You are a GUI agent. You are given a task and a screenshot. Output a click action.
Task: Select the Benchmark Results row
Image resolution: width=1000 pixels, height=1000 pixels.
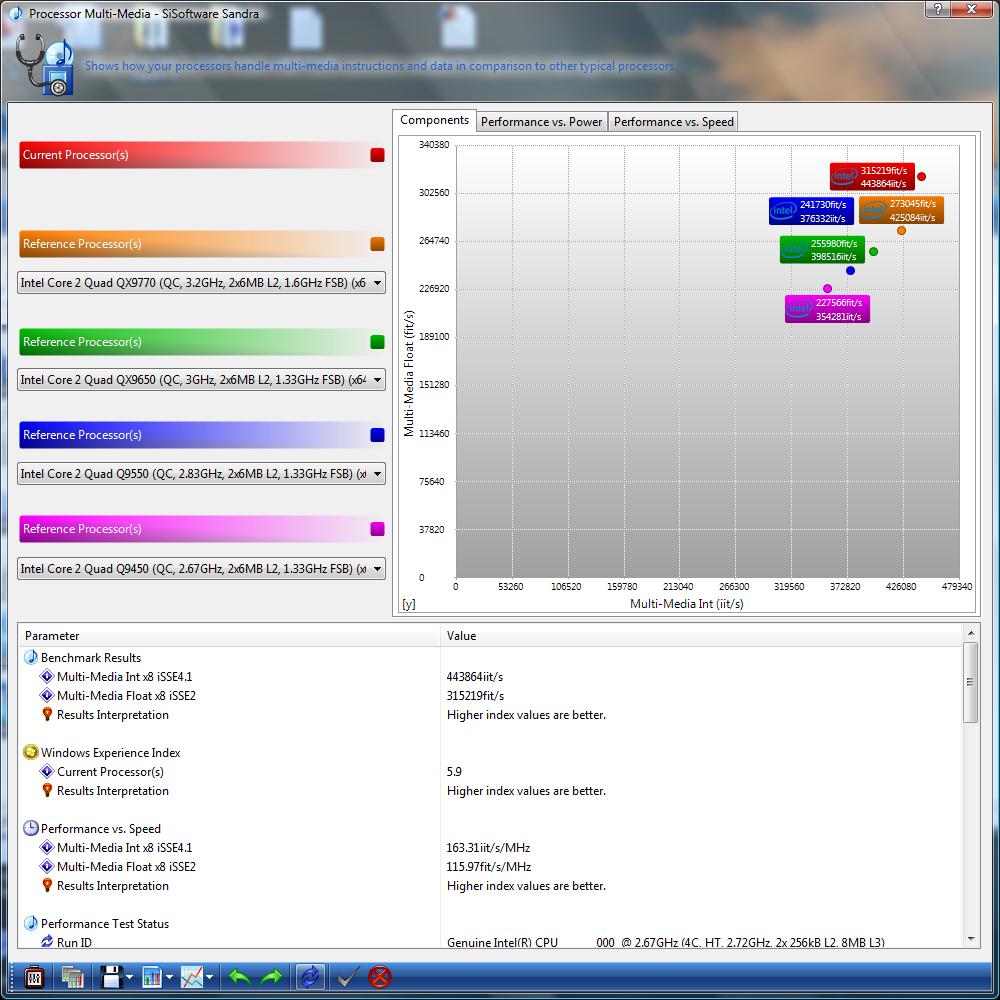491,658
